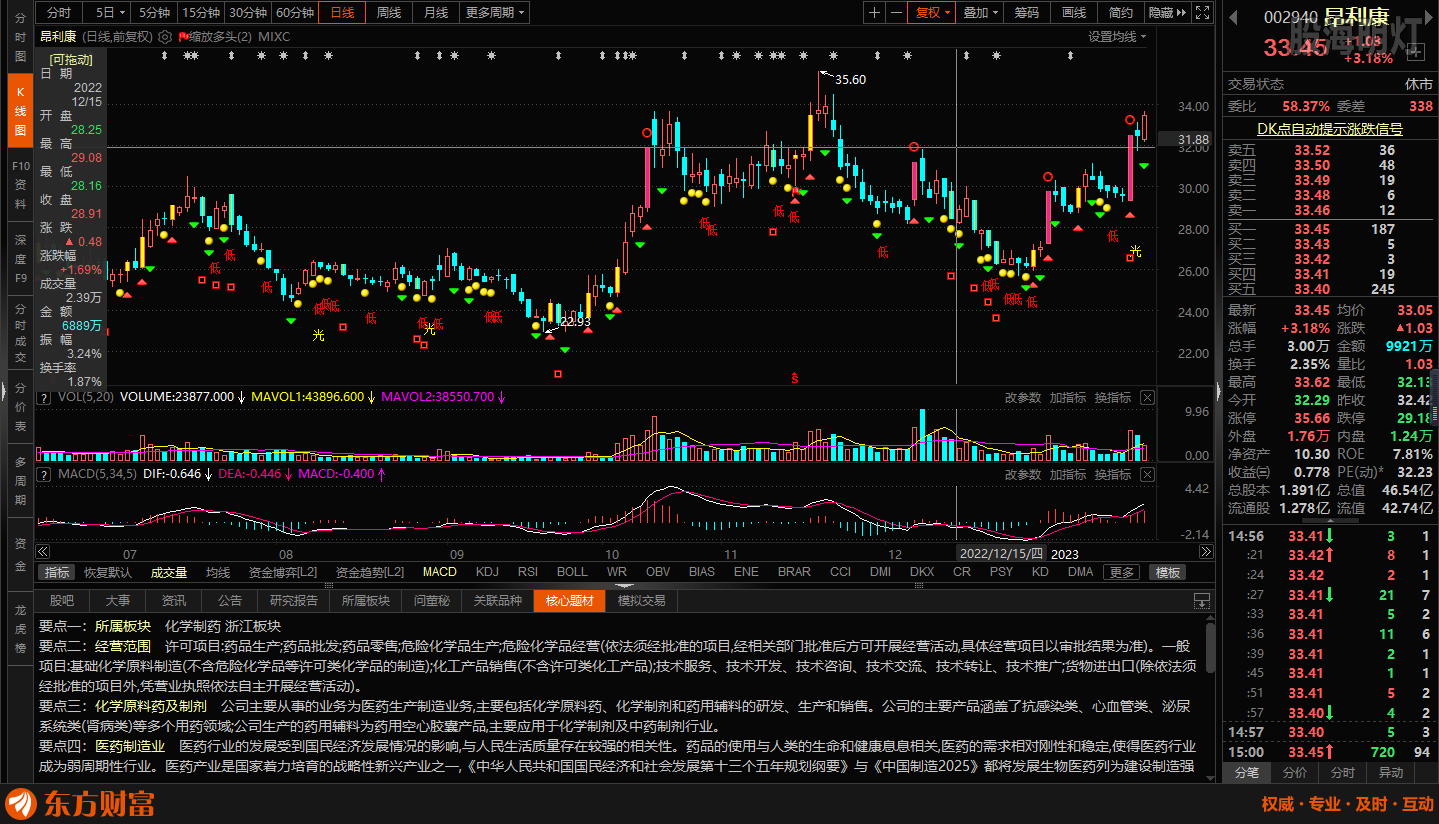
Task: Switch chart to 60分钟 period
Action: [295, 13]
